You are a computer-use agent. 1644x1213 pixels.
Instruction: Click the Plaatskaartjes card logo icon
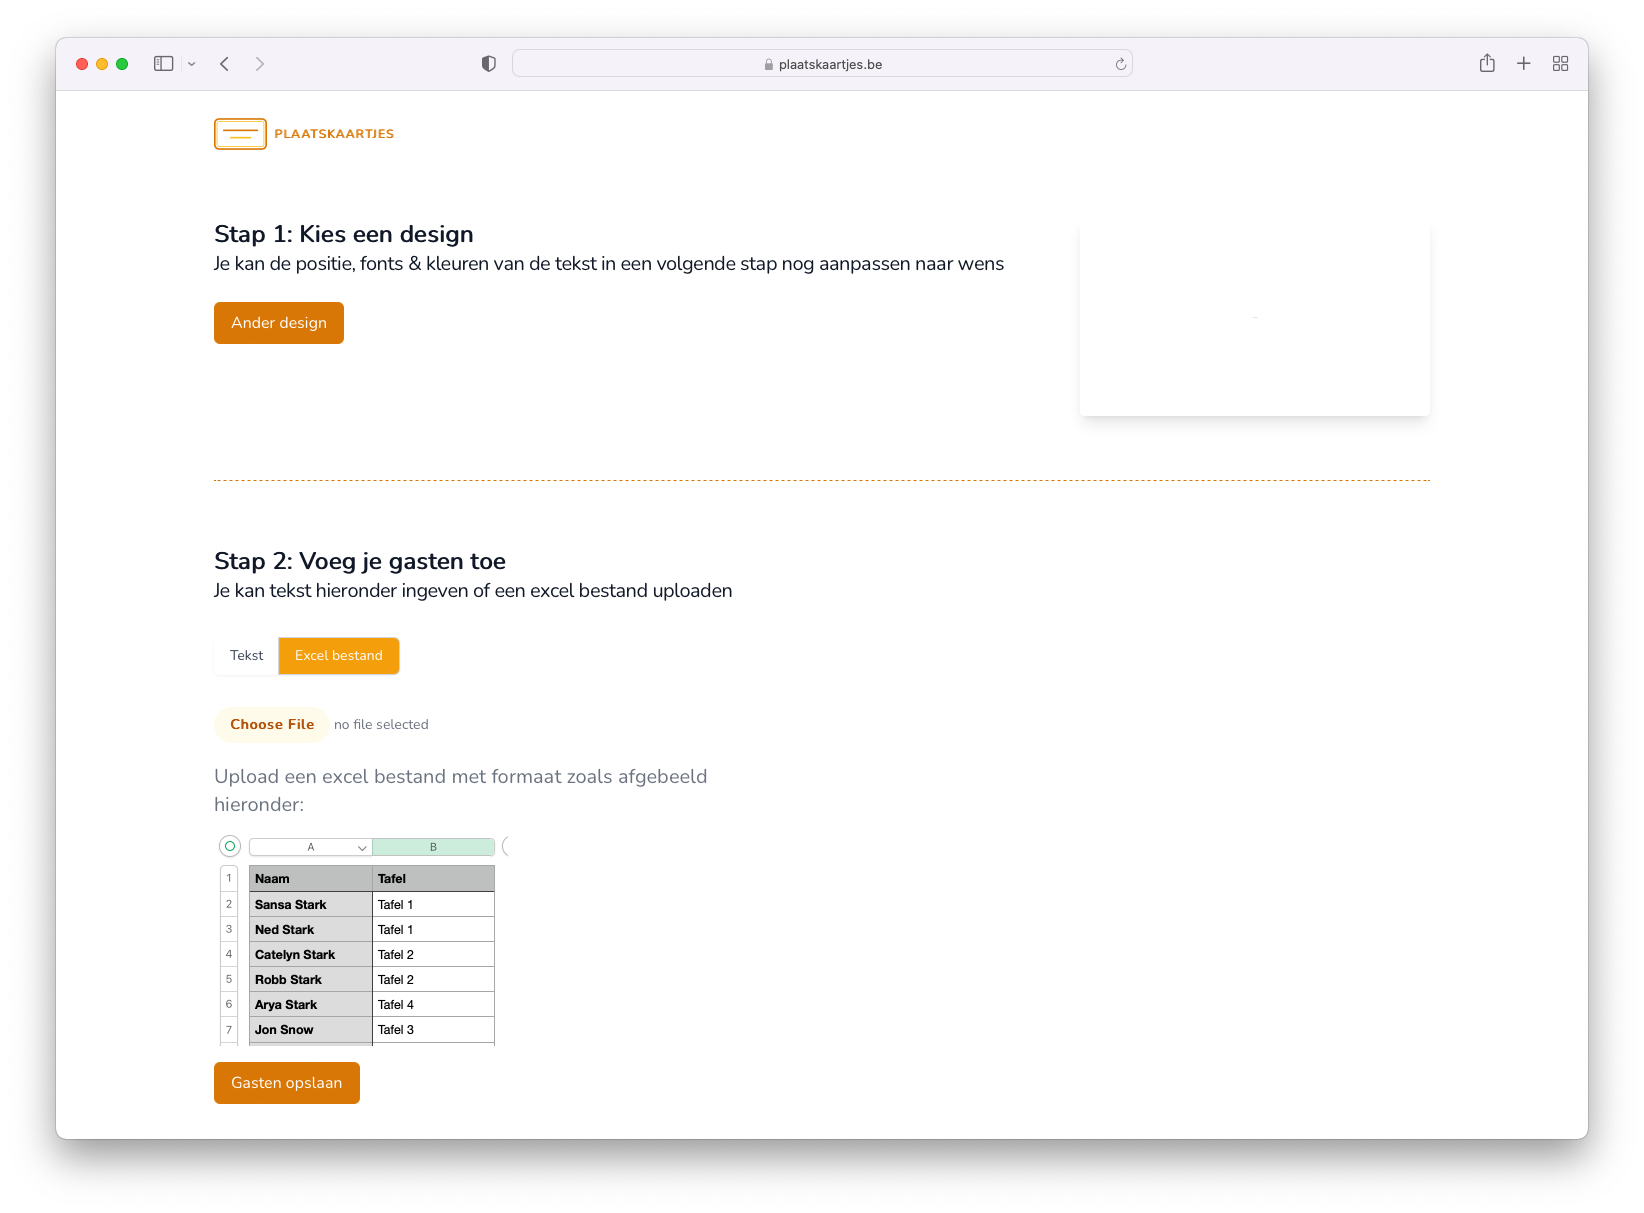(x=240, y=134)
